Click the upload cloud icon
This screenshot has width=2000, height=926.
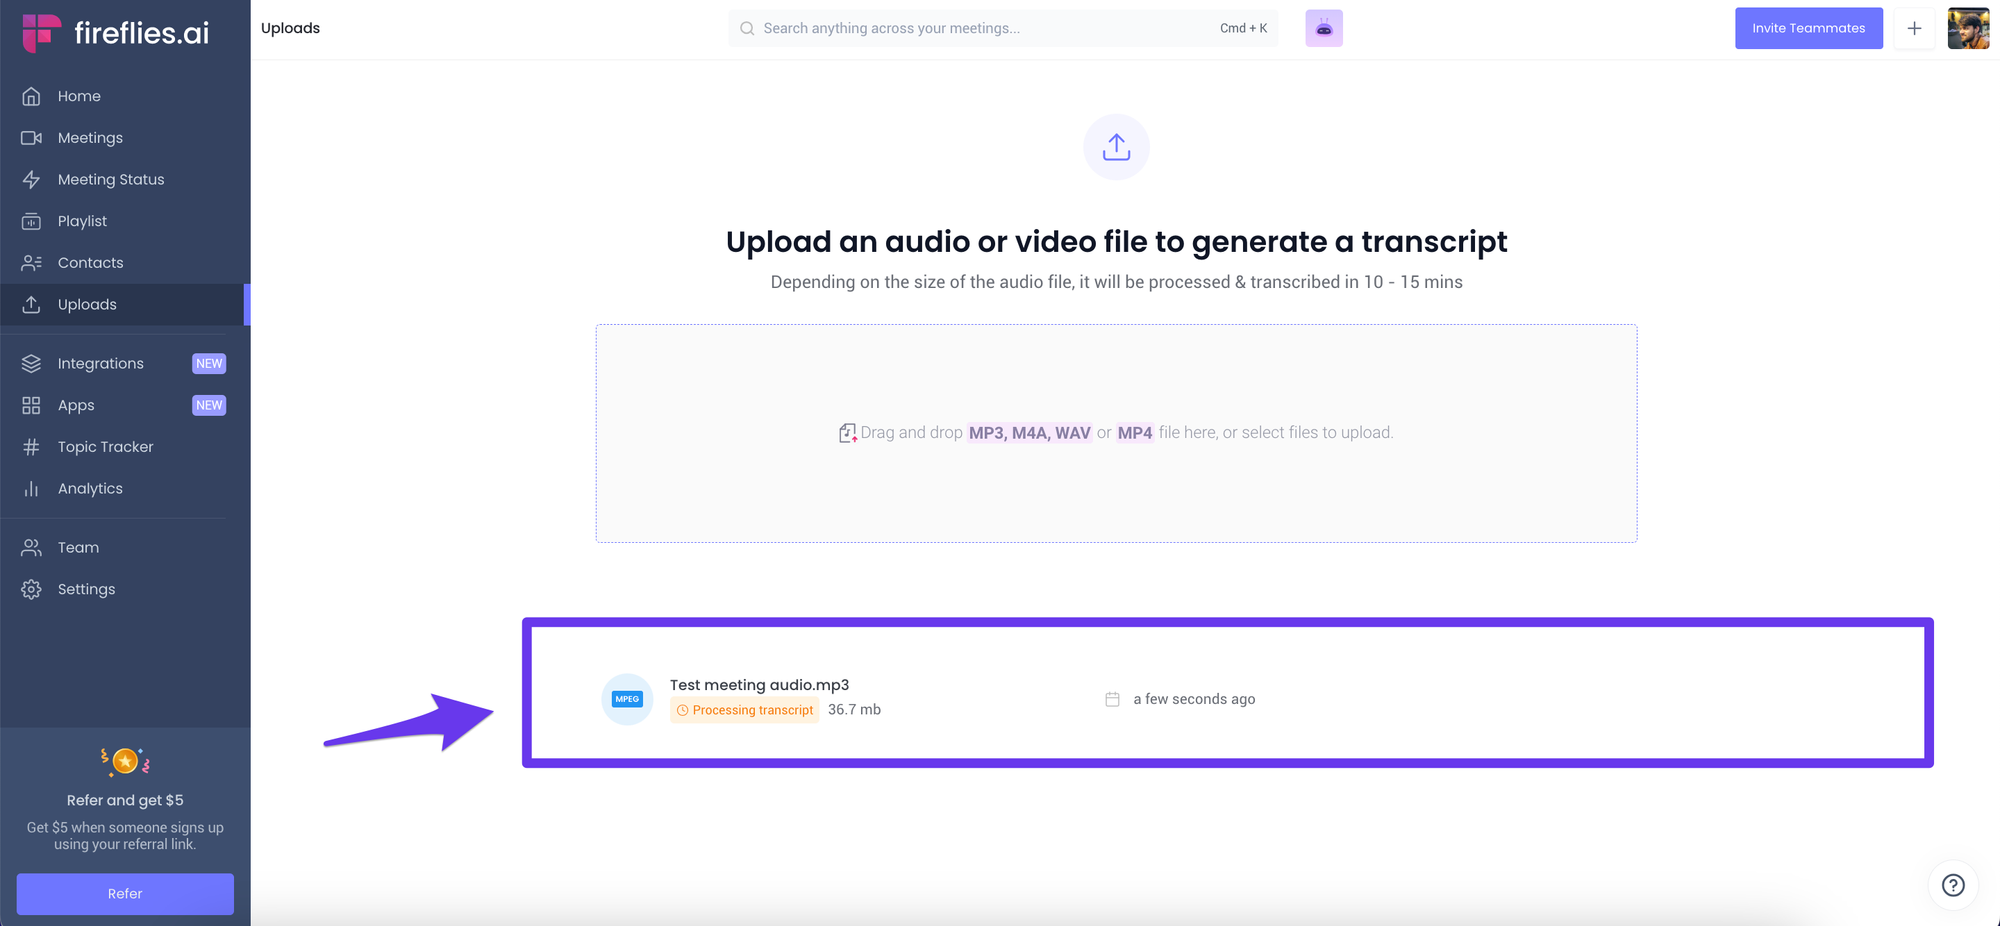pyautogui.click(x=1116, y=146)
